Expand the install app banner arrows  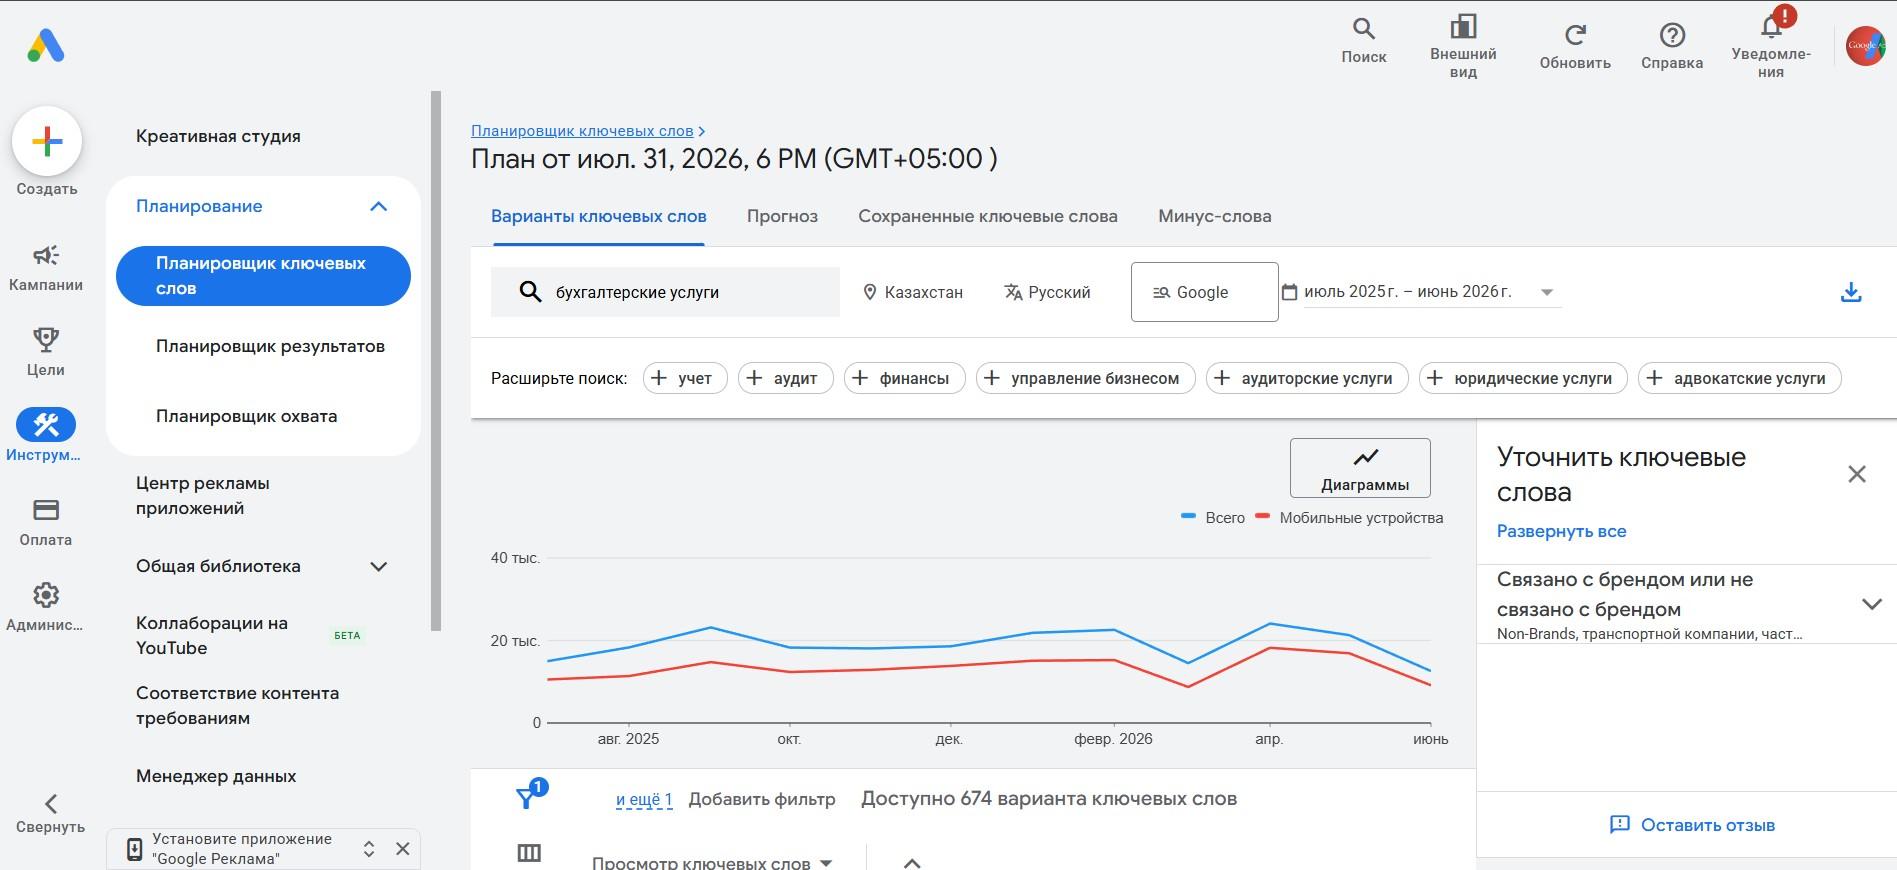point(369,849)
